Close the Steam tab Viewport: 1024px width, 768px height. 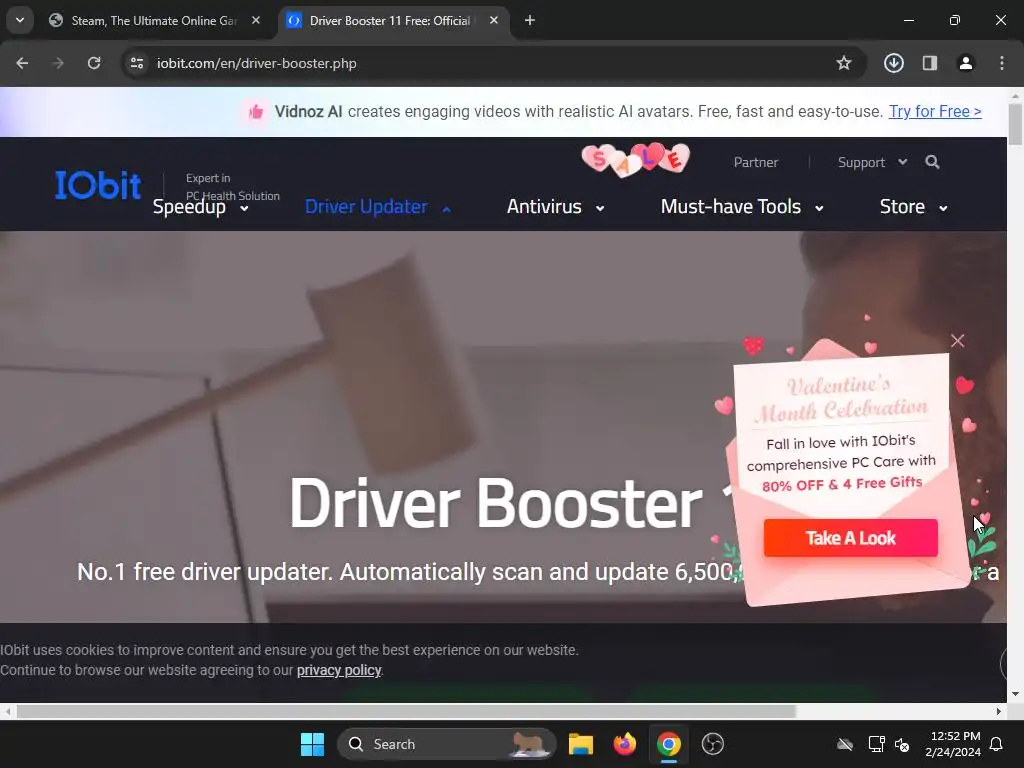256,20
